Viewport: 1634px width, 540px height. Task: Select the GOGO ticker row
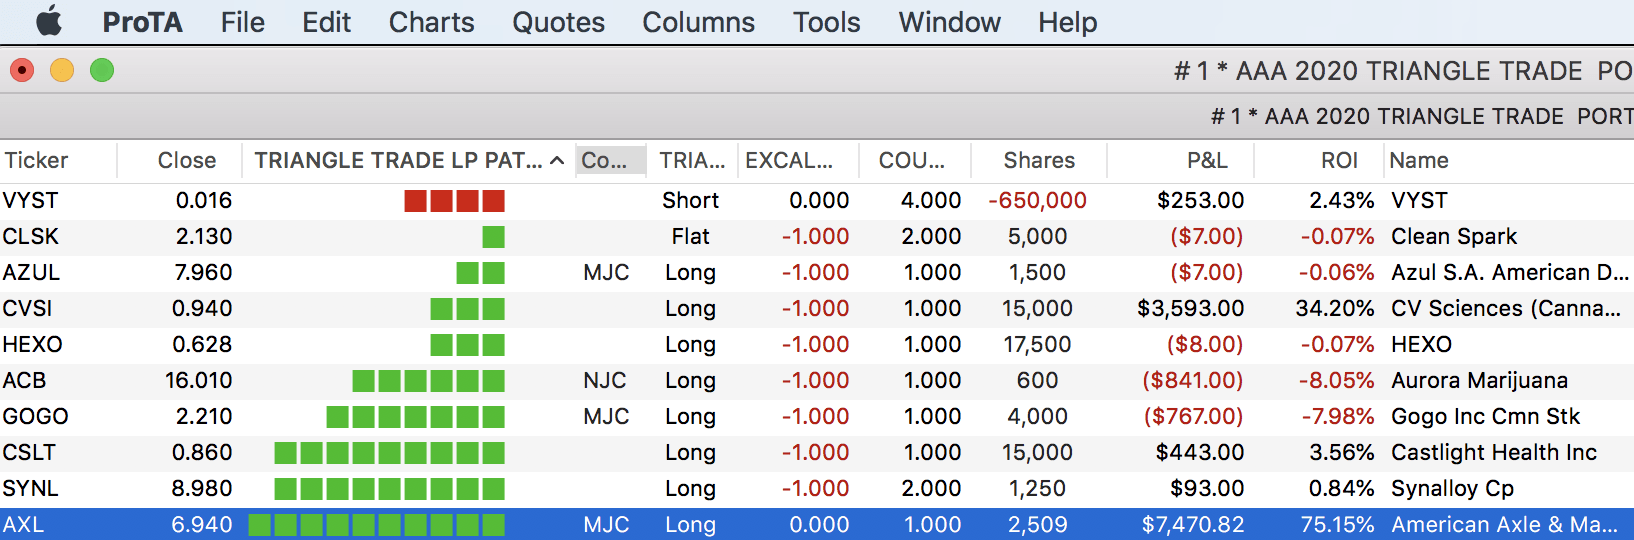click(817, 416)
